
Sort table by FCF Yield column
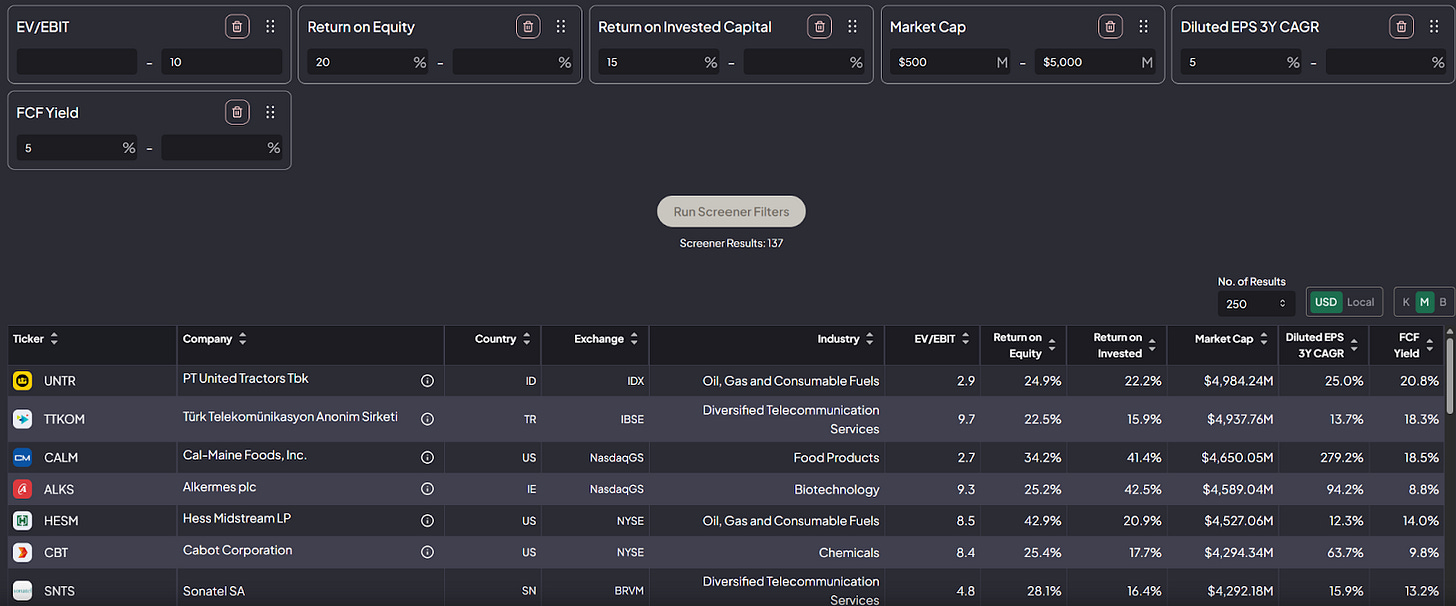pyautogui.click(x=1432, y=345)
